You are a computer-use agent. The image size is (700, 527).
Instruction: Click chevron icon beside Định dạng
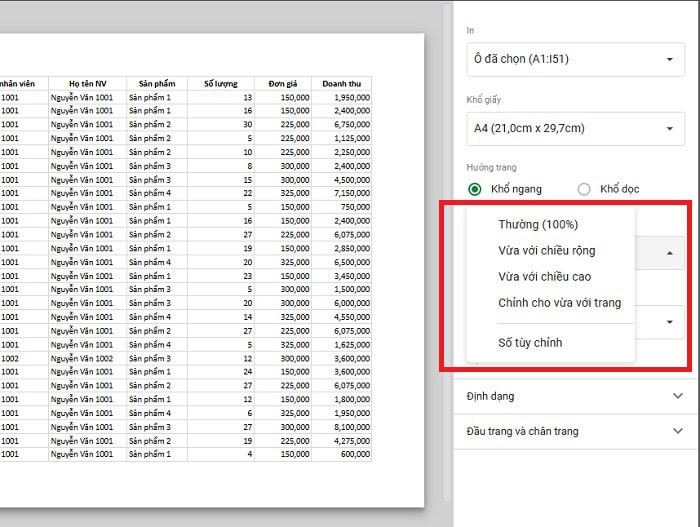[678, 396]
